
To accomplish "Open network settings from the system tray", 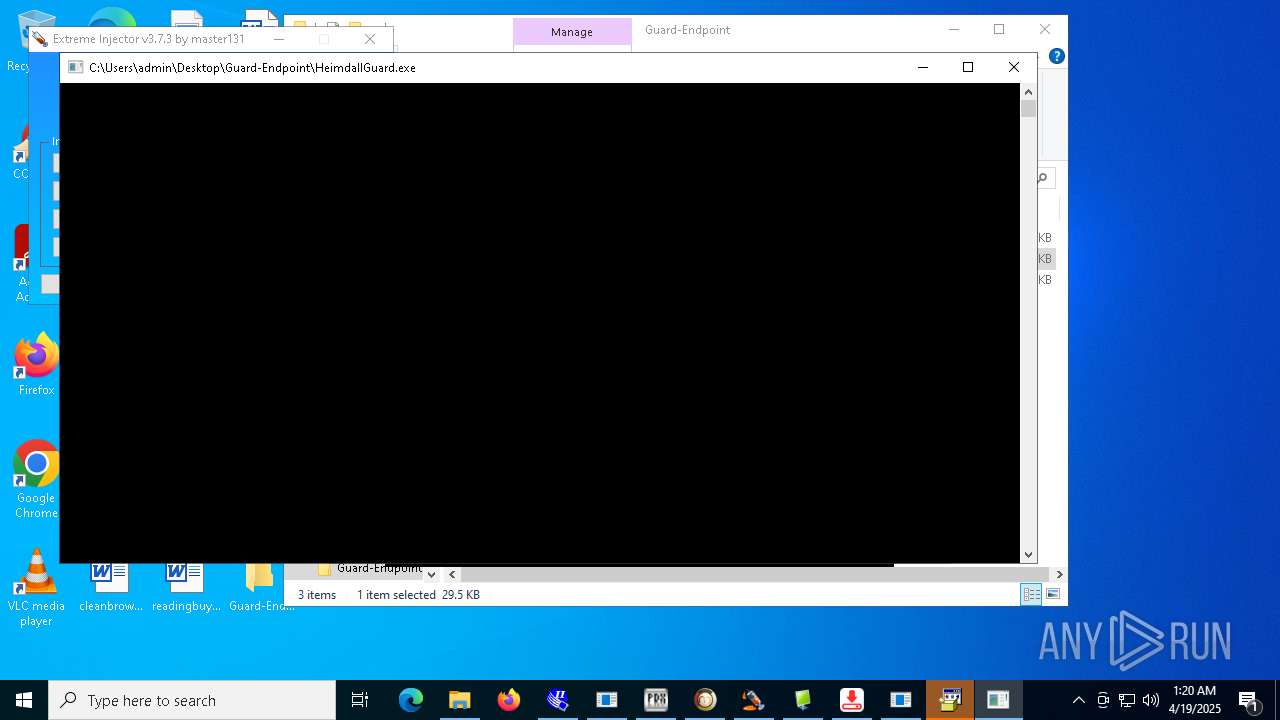I will [1127, 700].
